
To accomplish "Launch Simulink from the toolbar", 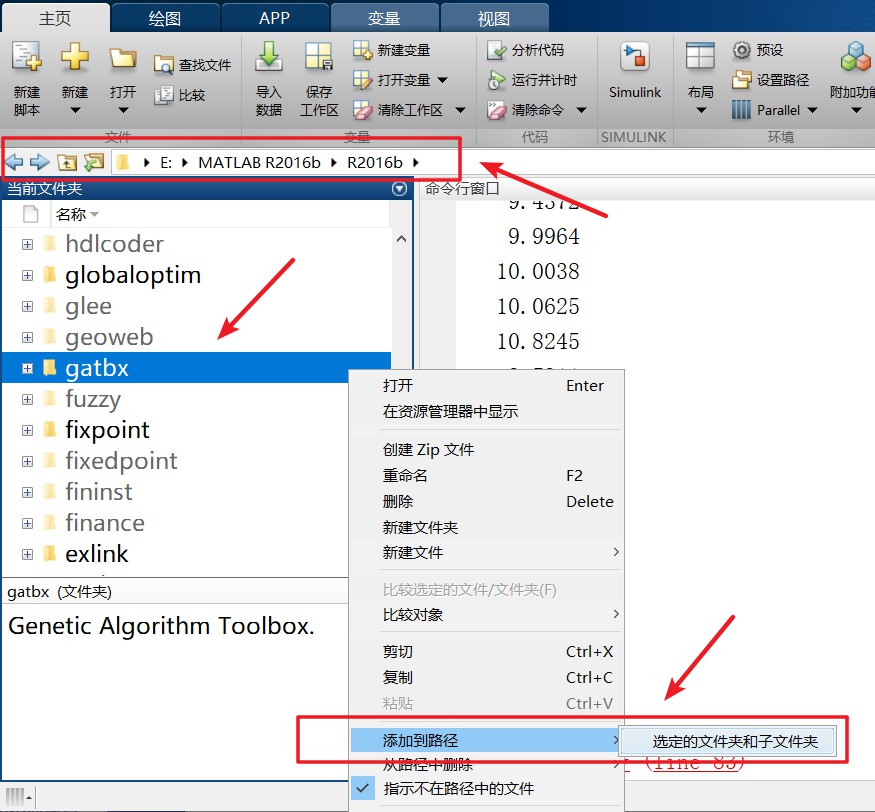I will [634, 71].
